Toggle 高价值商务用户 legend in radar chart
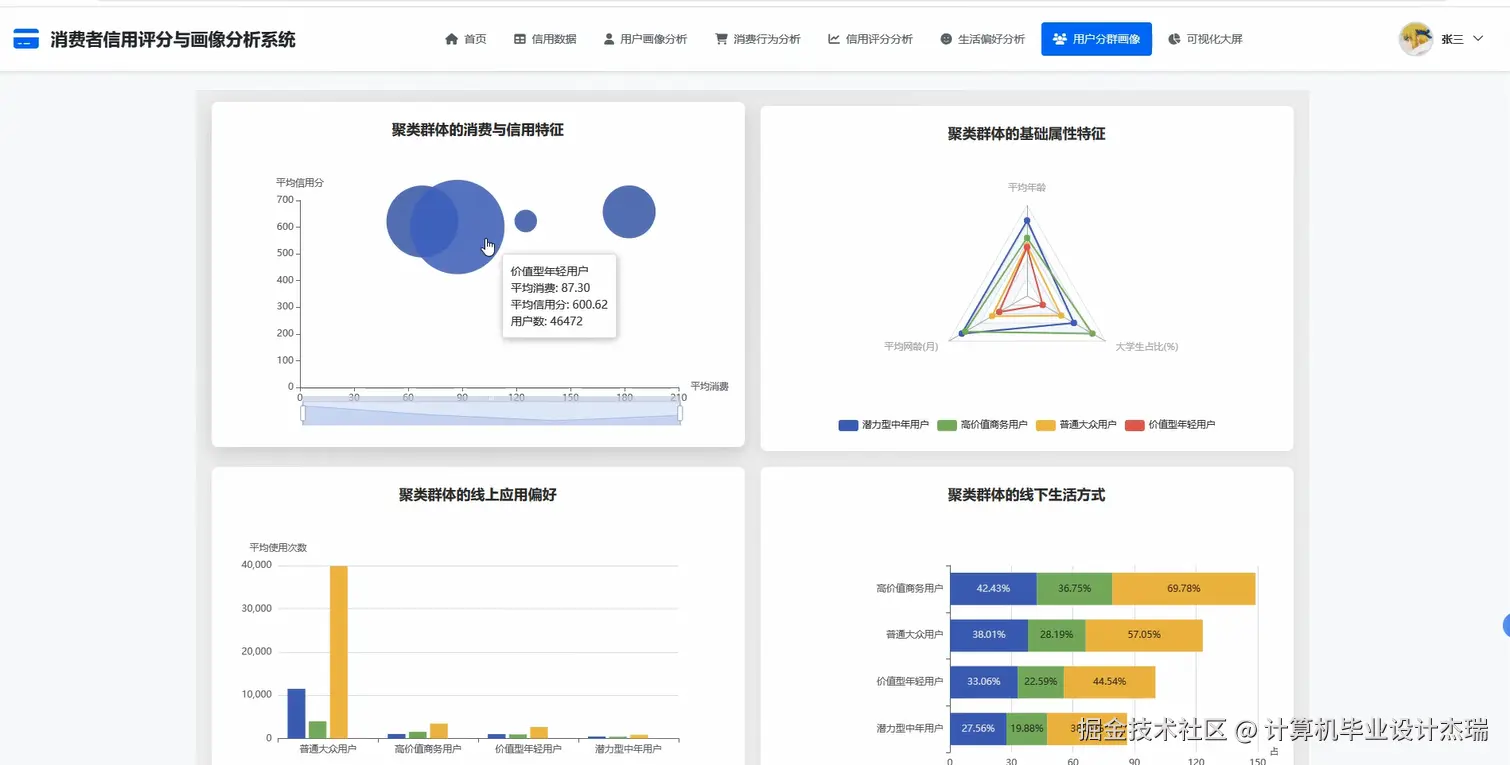 point(982,425)
